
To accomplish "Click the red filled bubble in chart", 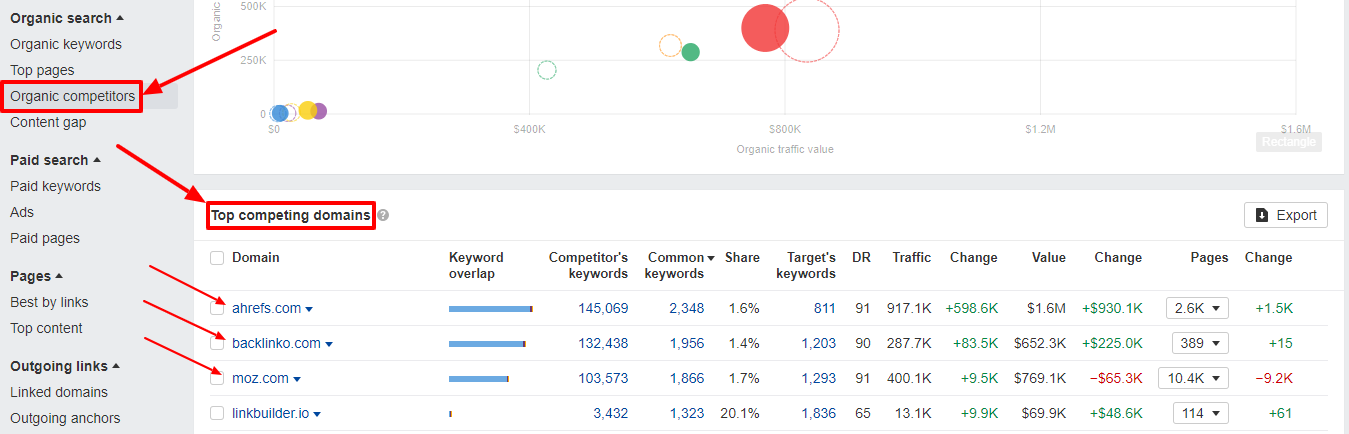I will point(765,28).
